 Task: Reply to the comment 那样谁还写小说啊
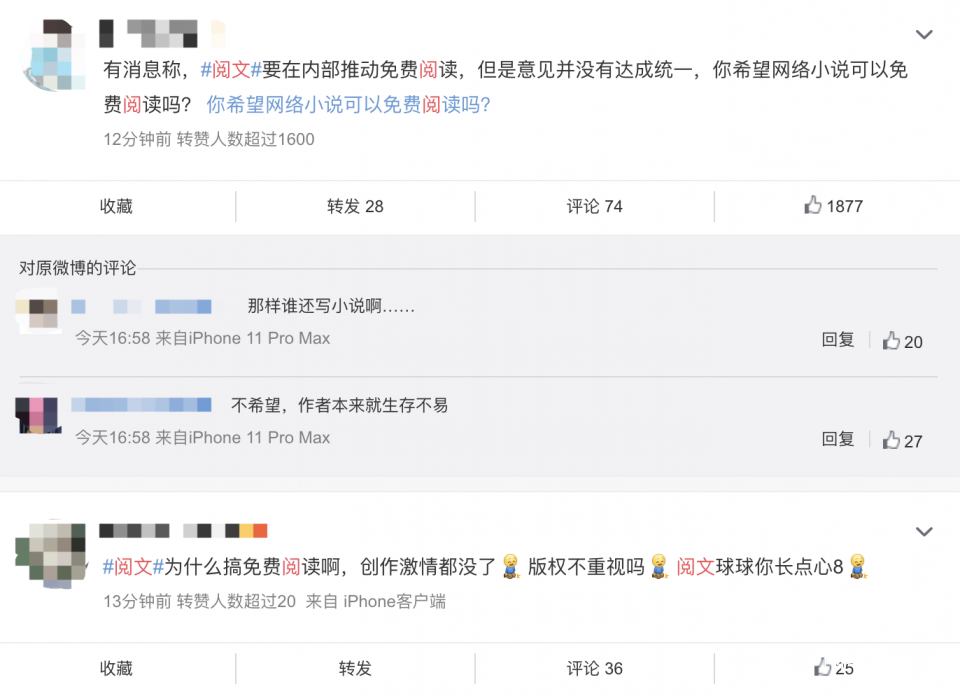(838, 340)
